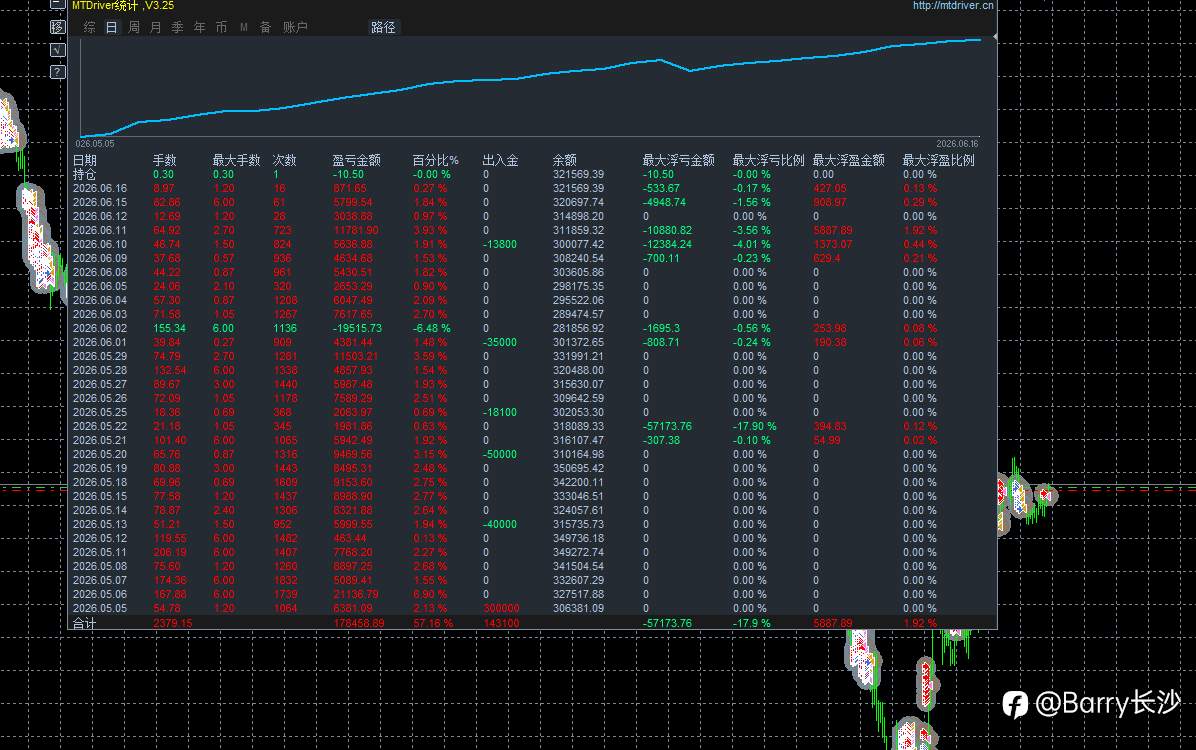Click the 21136.79 profit cell

(x=353, y=594)
